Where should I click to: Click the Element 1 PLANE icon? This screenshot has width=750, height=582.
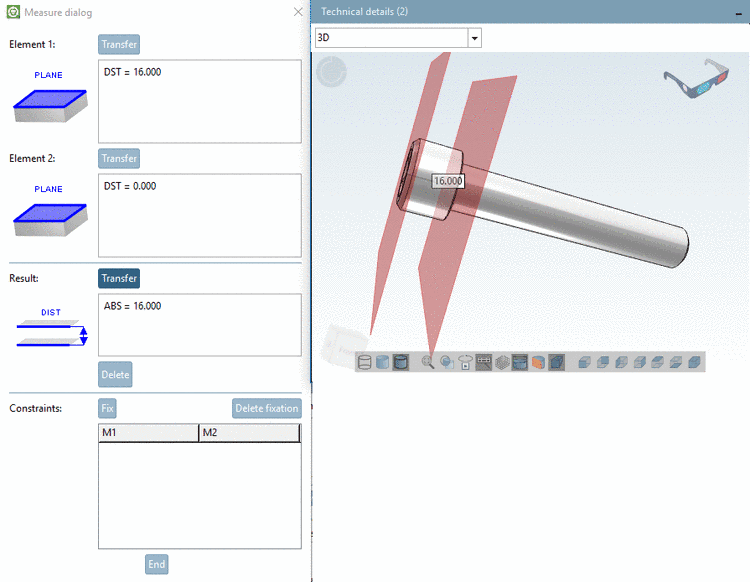tap(50, 105)
